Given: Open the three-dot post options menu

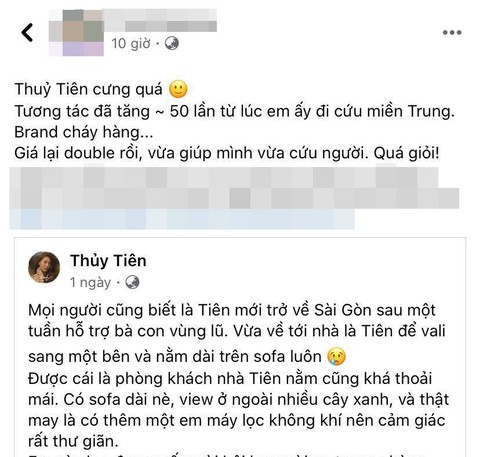Looking at the screenshot, I should [x=452, y=32].
